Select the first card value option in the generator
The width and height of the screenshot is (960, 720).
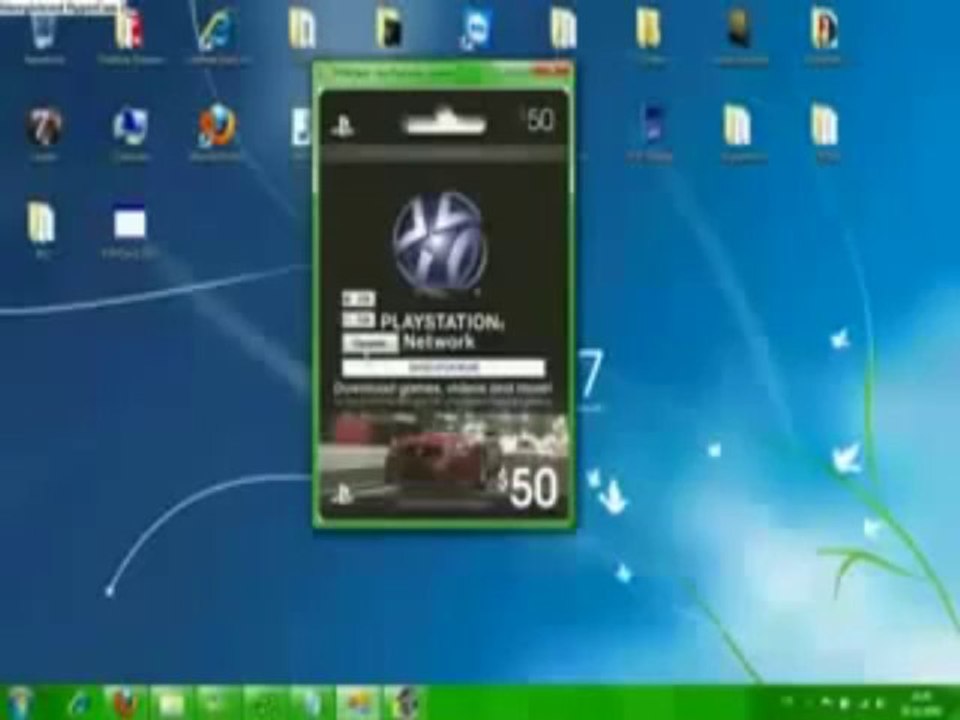click(358, 300)
